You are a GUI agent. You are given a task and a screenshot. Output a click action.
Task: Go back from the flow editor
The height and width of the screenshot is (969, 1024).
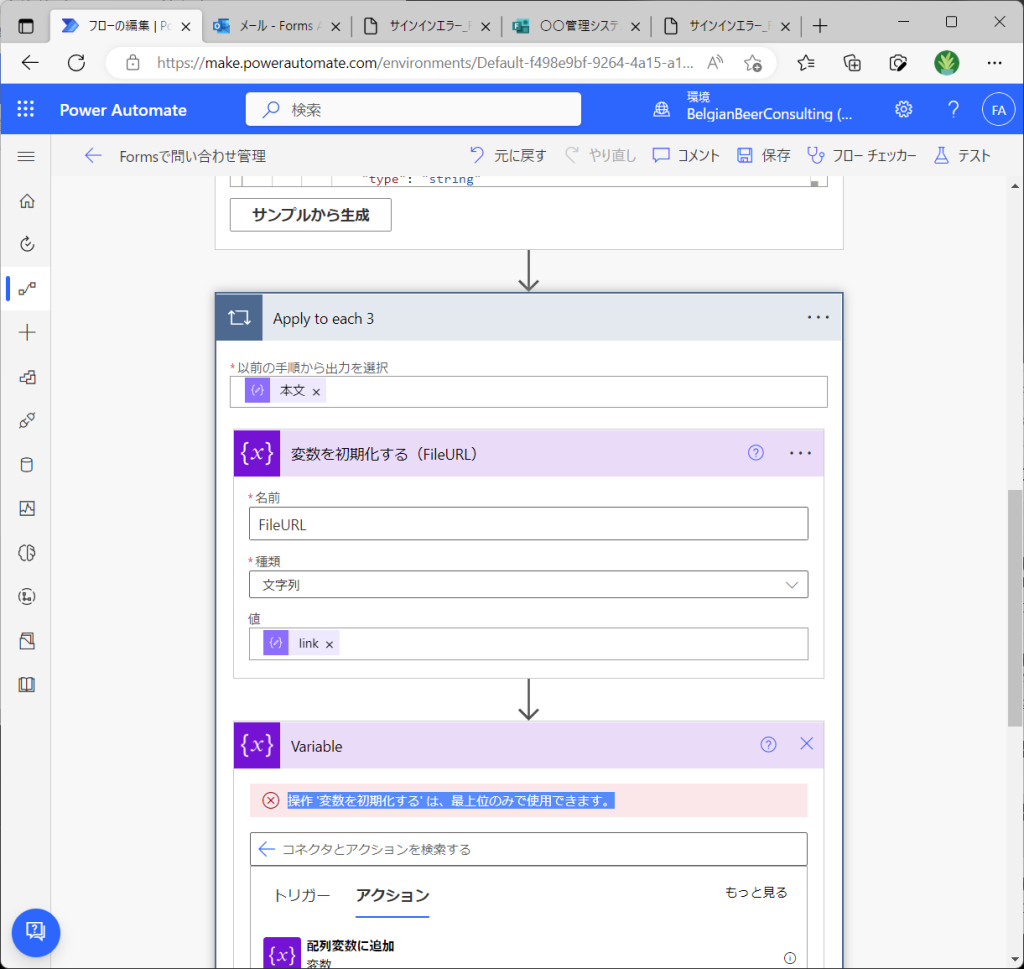(93, 155)
